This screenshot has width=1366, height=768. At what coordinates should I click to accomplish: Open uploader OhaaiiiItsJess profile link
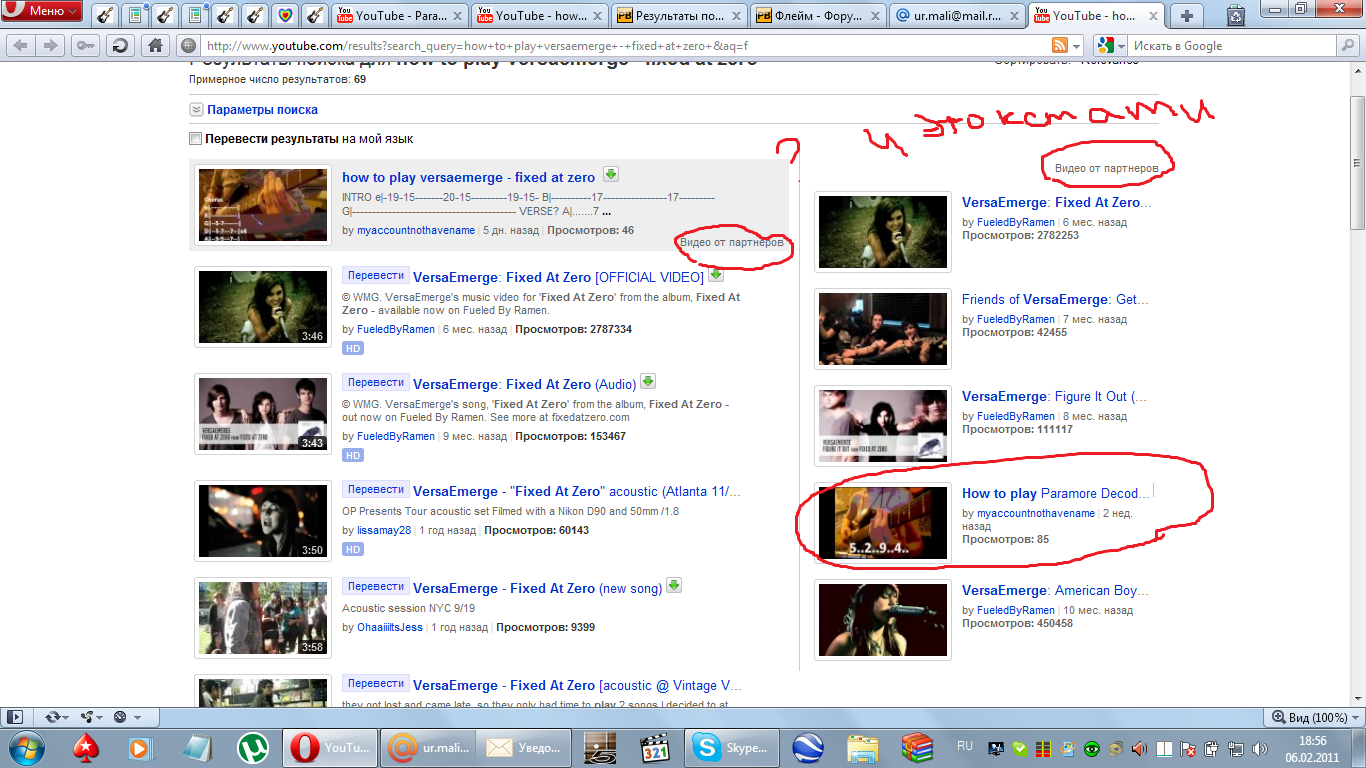click(390, 627)
